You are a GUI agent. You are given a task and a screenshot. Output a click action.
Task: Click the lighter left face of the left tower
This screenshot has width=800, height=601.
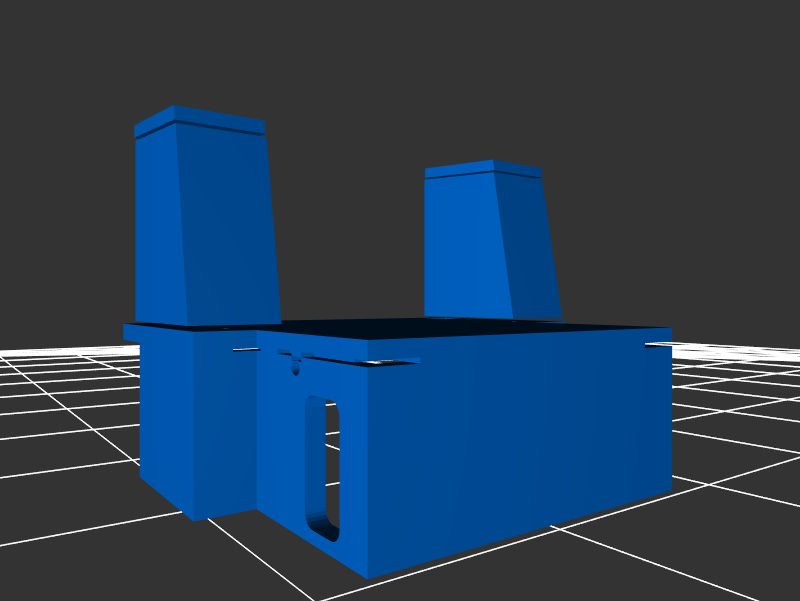(158, 230)
